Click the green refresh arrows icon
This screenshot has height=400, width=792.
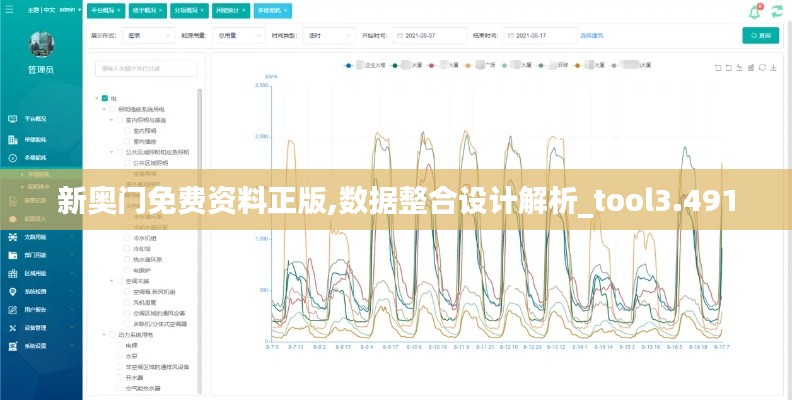pos(776,11)
